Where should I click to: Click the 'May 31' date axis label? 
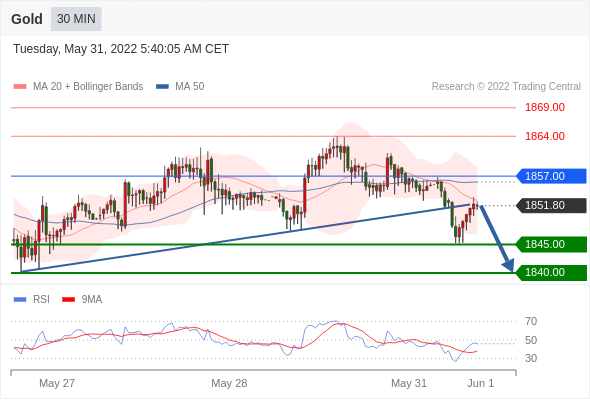click(x=409, y=383)
